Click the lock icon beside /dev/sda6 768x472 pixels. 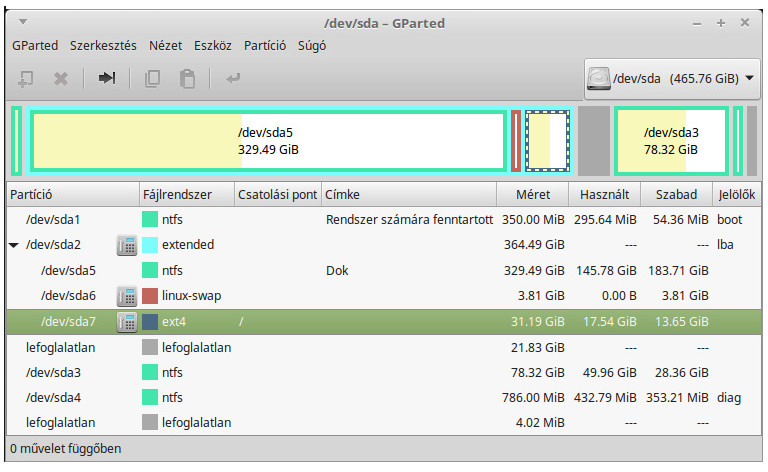pyautogui.click(x=127, y=296)
